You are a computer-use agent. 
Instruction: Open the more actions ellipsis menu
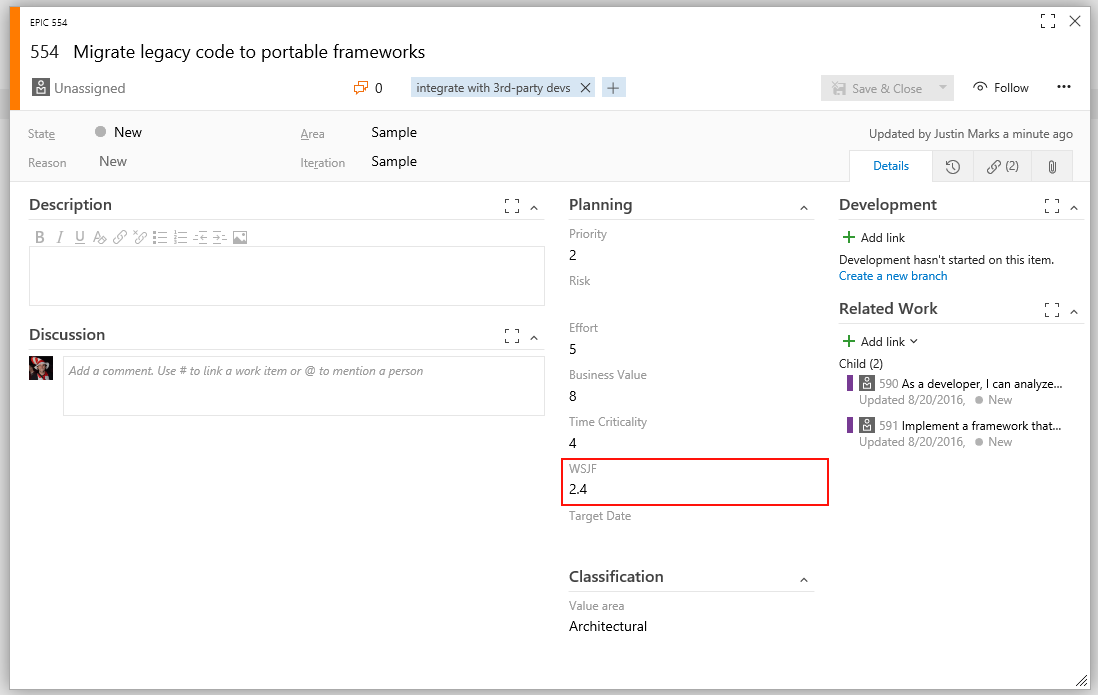point(1063,87)
